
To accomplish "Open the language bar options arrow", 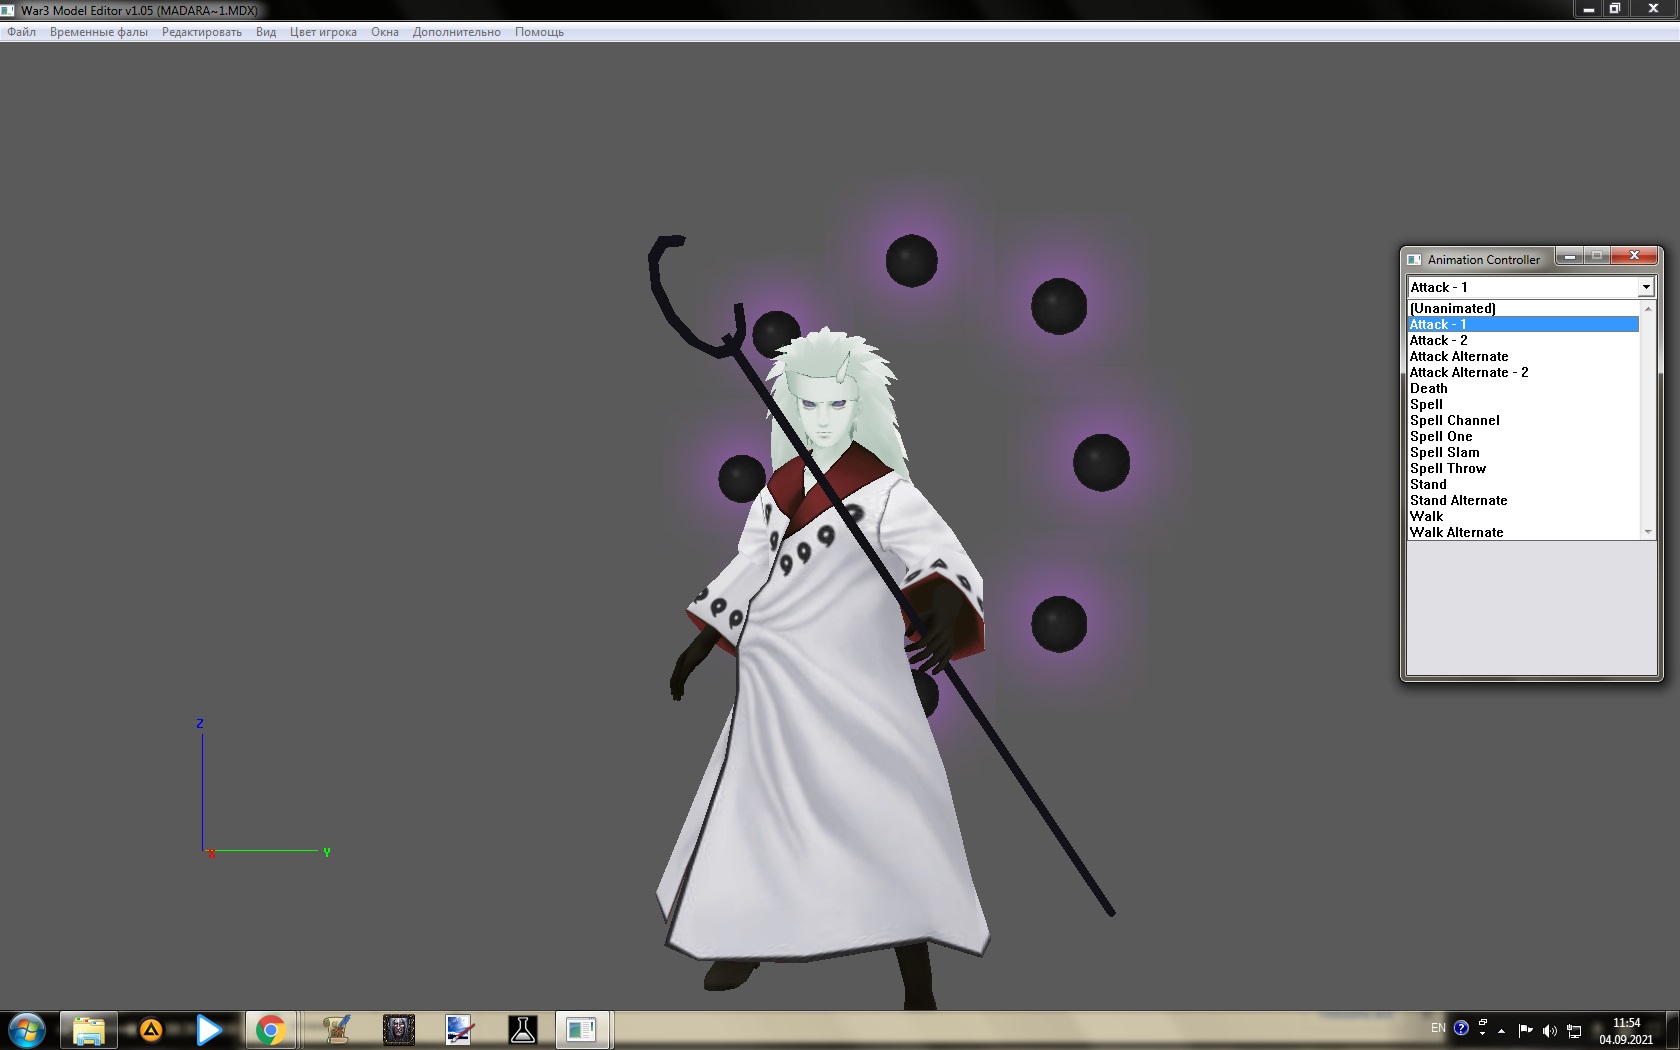I will pos(1482,1034).
